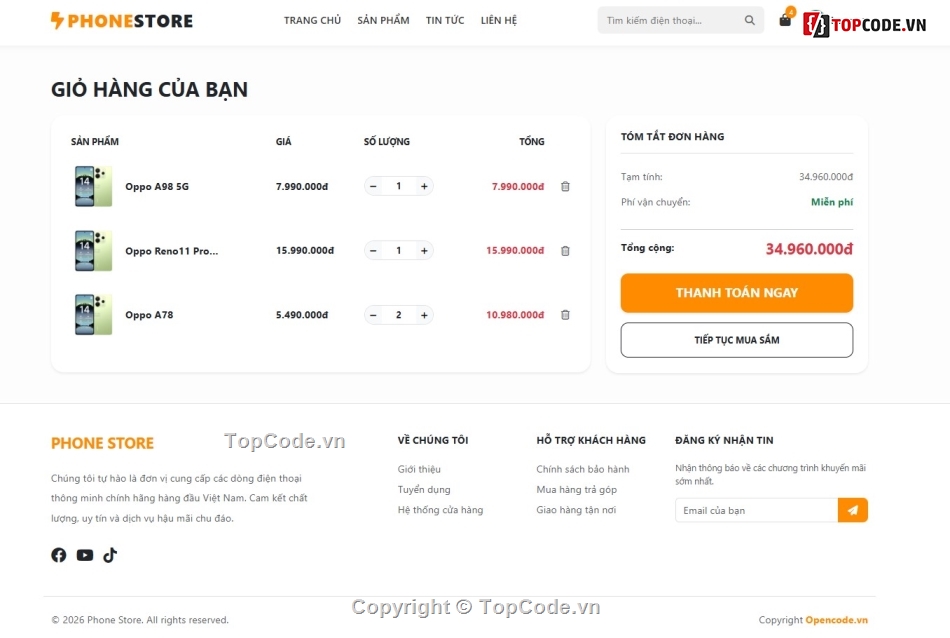Viewport: 950px width, 638px height.
Task: Open the shopping cart icon with badge
Action: click(785, 19)
